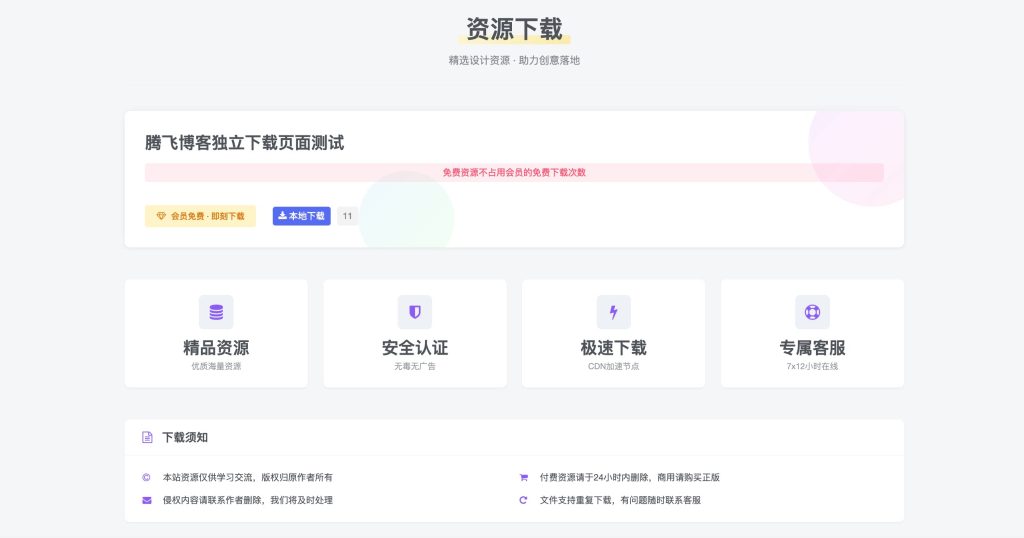
Task: Click the lightning bolt icon above 极速下载
Action: tap(613, 312)
